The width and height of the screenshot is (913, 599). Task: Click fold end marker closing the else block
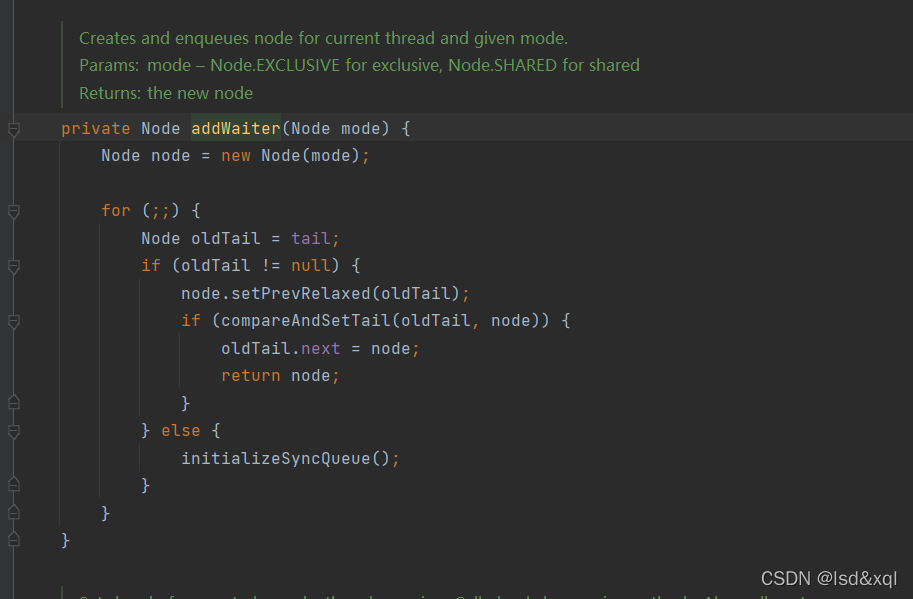[14, 484]
